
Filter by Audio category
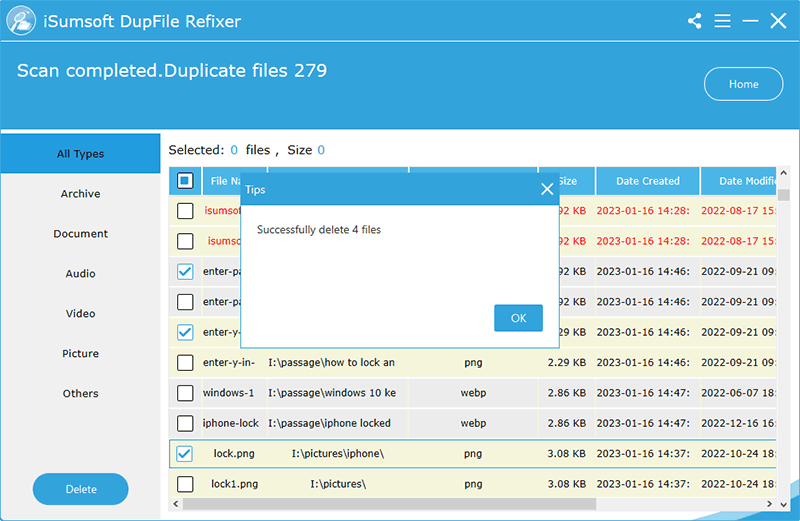tap(80, 274)
